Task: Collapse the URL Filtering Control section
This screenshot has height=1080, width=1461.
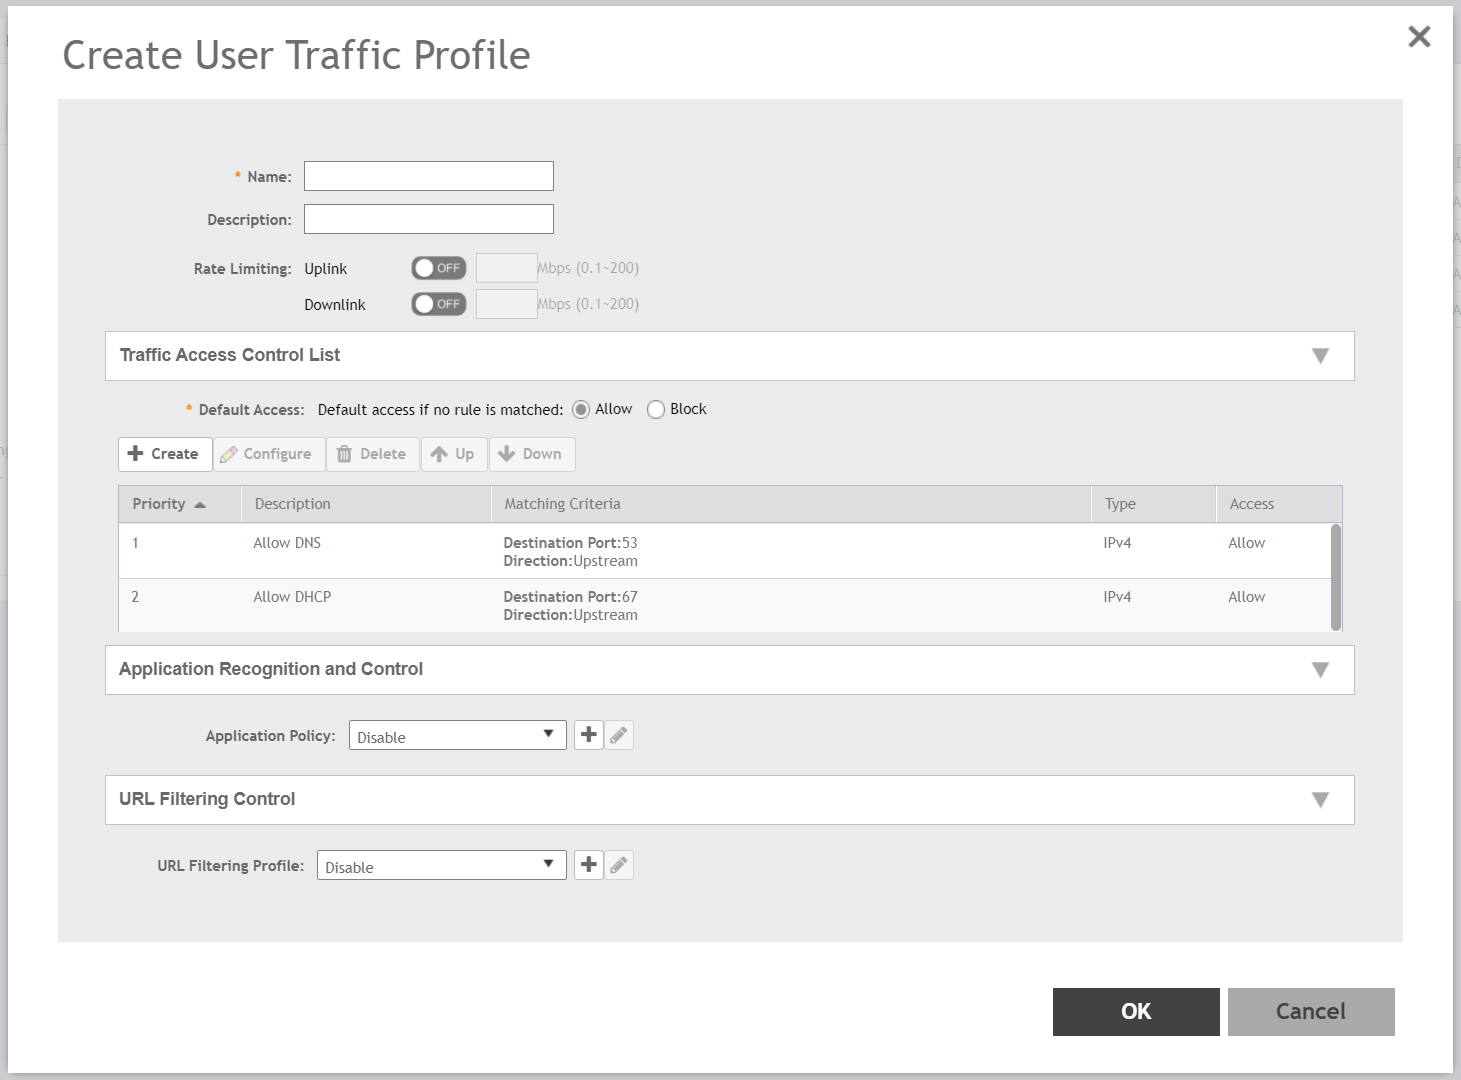Action: tap(1321, 799)
